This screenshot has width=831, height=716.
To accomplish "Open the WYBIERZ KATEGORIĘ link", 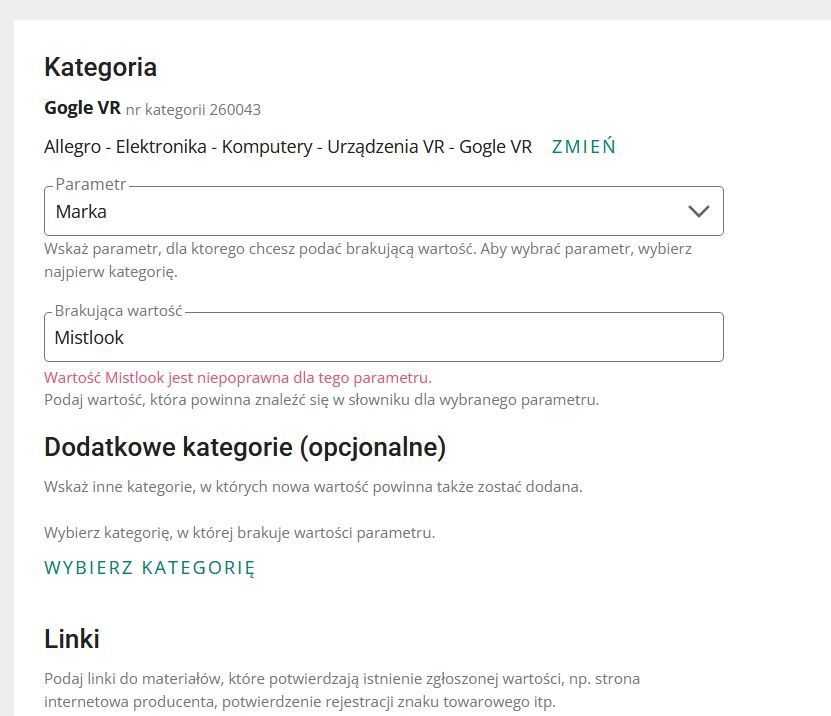I will (x=150, y=568).
